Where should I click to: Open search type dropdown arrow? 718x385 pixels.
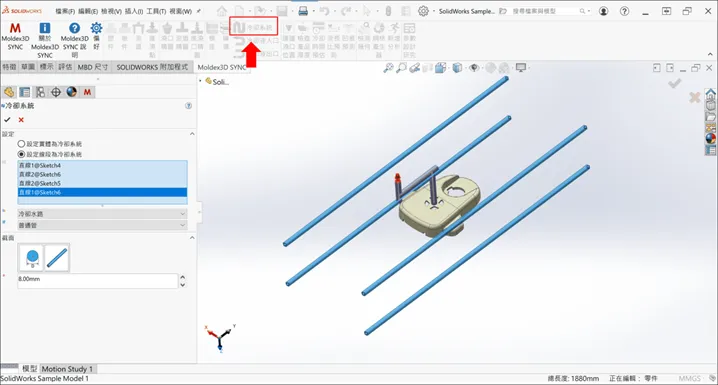(588, 11)
